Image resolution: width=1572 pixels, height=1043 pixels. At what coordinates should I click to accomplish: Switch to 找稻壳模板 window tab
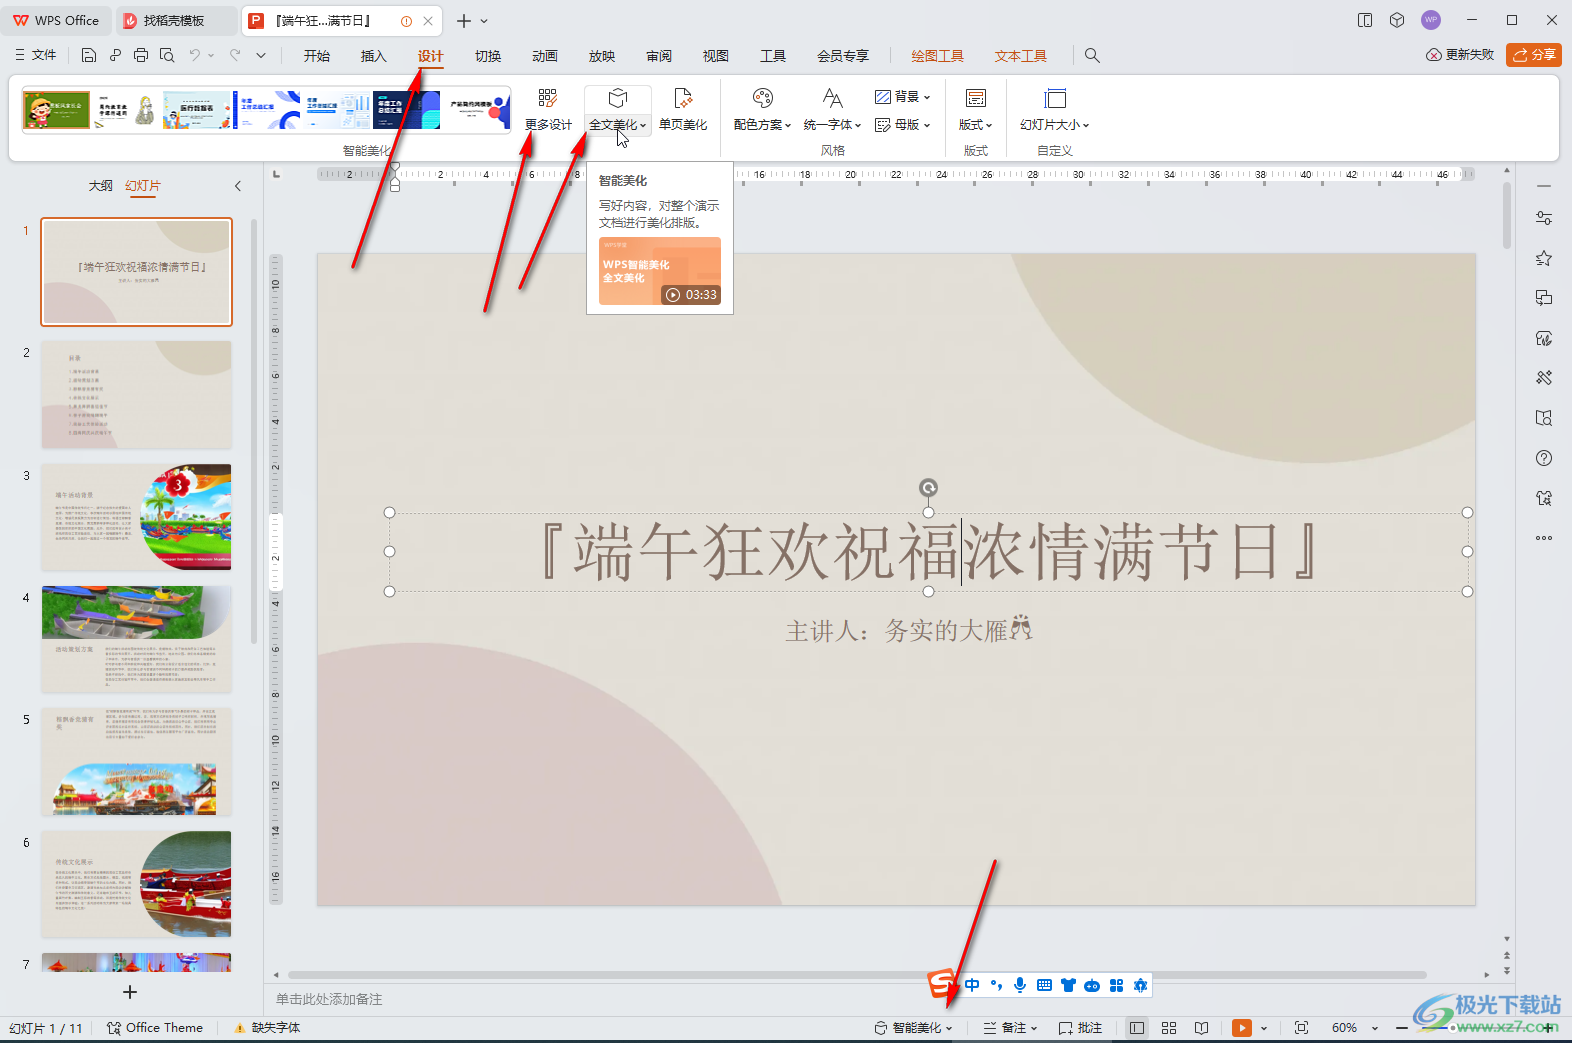pyautogui.click(x=176, y=20)
